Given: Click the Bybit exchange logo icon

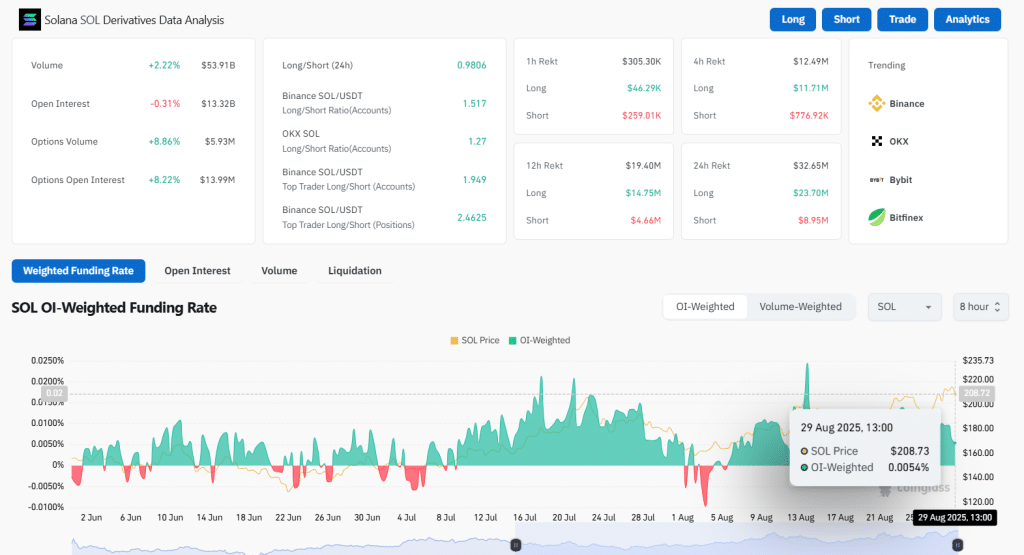Looking at the screenshot, I should tap(877, 180).
